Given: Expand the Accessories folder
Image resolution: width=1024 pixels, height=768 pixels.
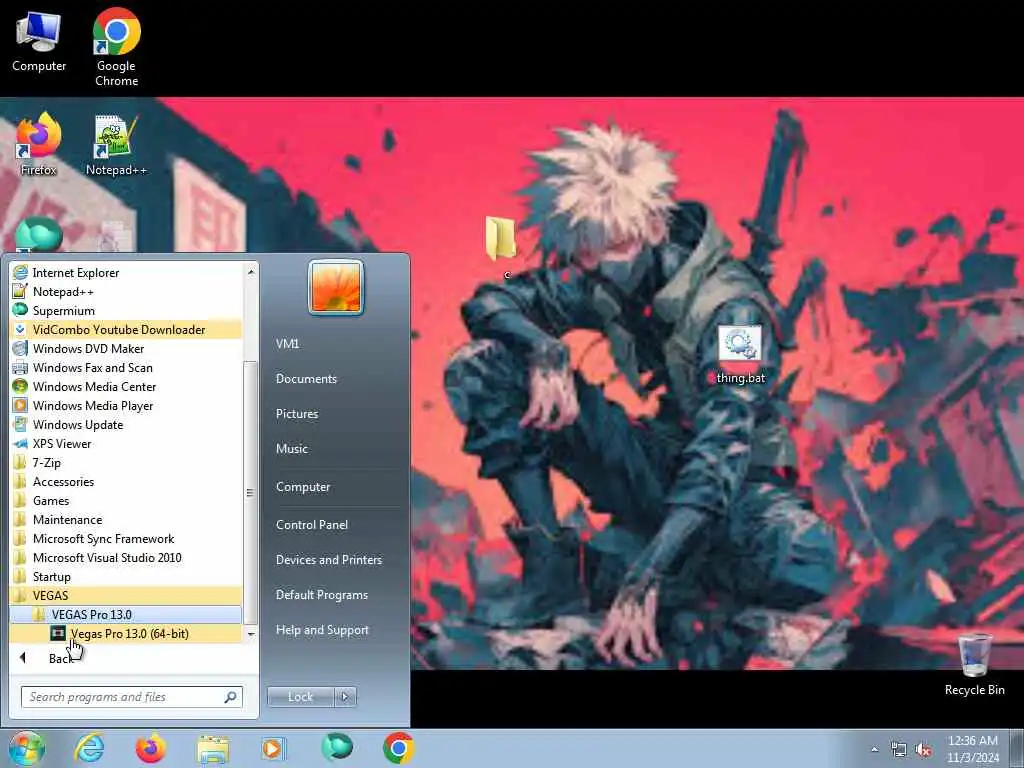Looking at the screenshot, I should 125,481.
